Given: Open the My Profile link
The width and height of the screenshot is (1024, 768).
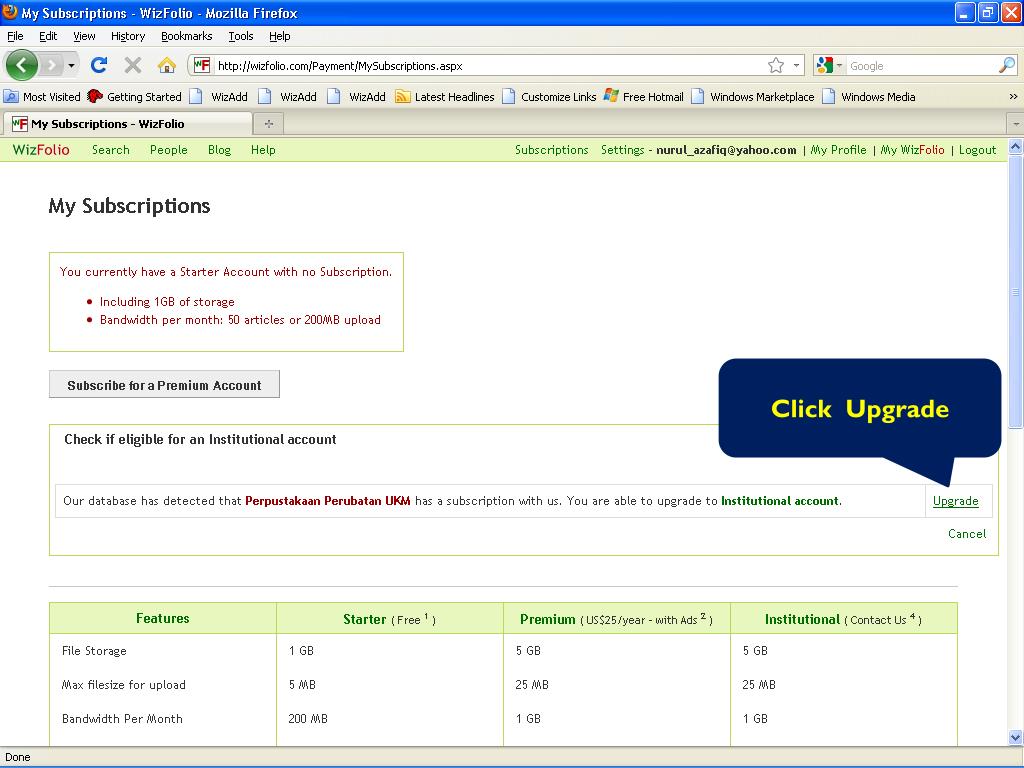Looking at the screenshot, I should [839, 150].
